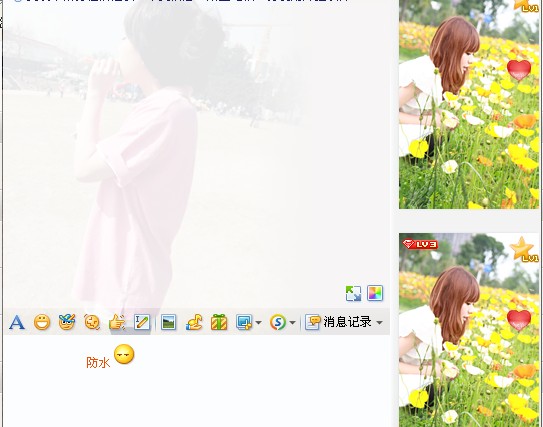
Task: Click the heart on the avatar without LV3 badge
Action: [519, 70]
